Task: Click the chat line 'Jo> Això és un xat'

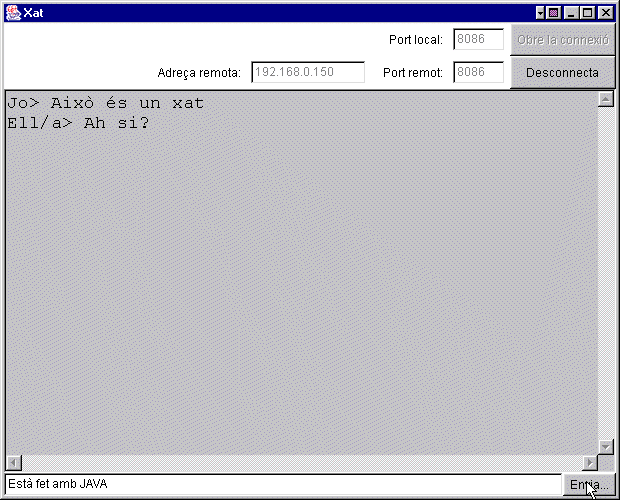Action: pos(106,103)
